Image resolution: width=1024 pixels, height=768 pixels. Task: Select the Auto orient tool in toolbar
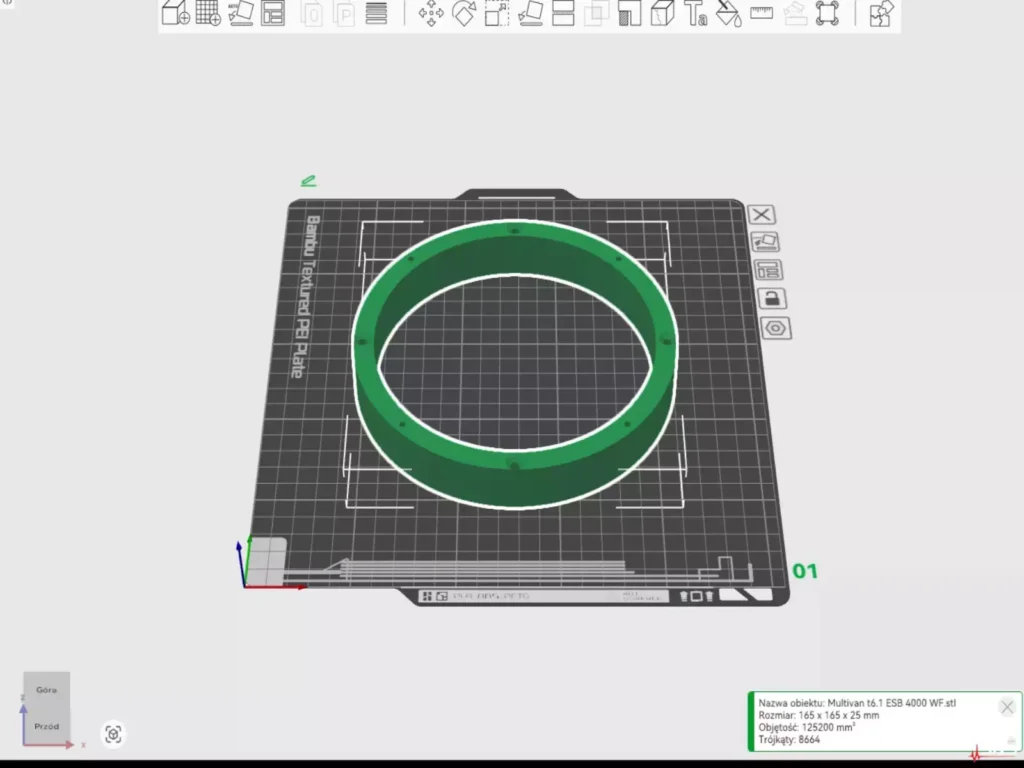coord(241,13)
